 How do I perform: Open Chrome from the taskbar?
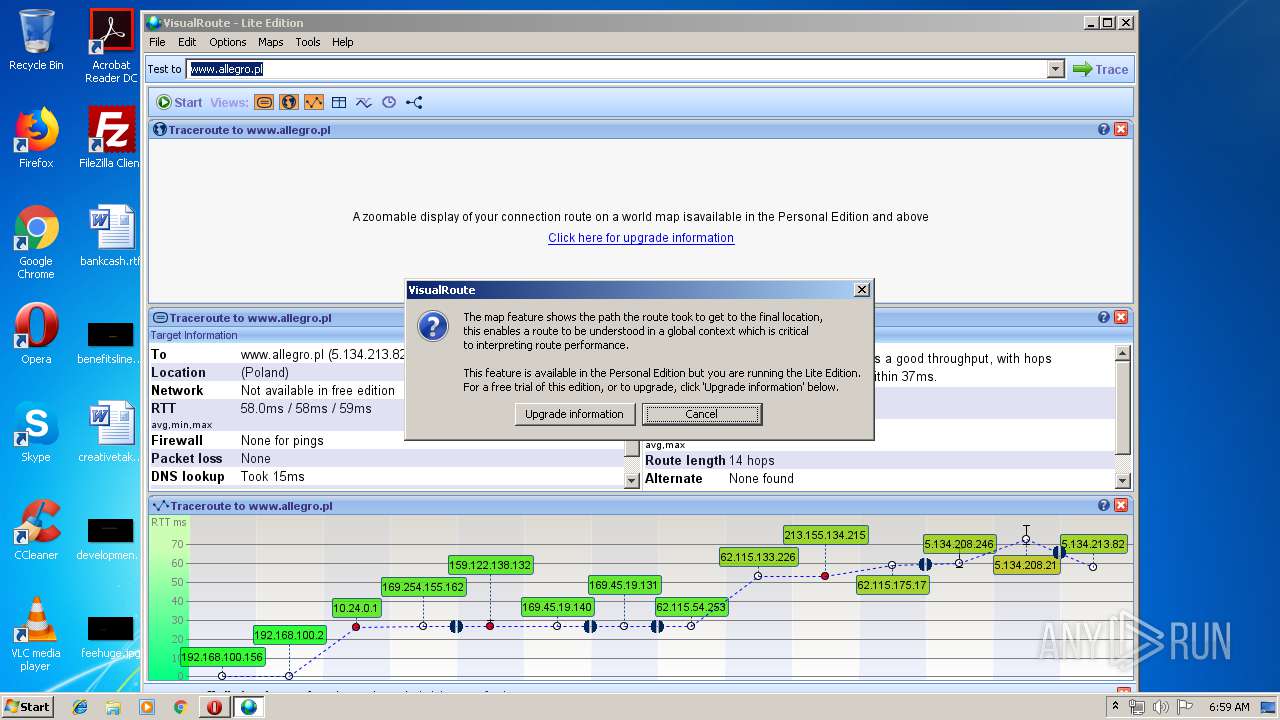[180, 707]
